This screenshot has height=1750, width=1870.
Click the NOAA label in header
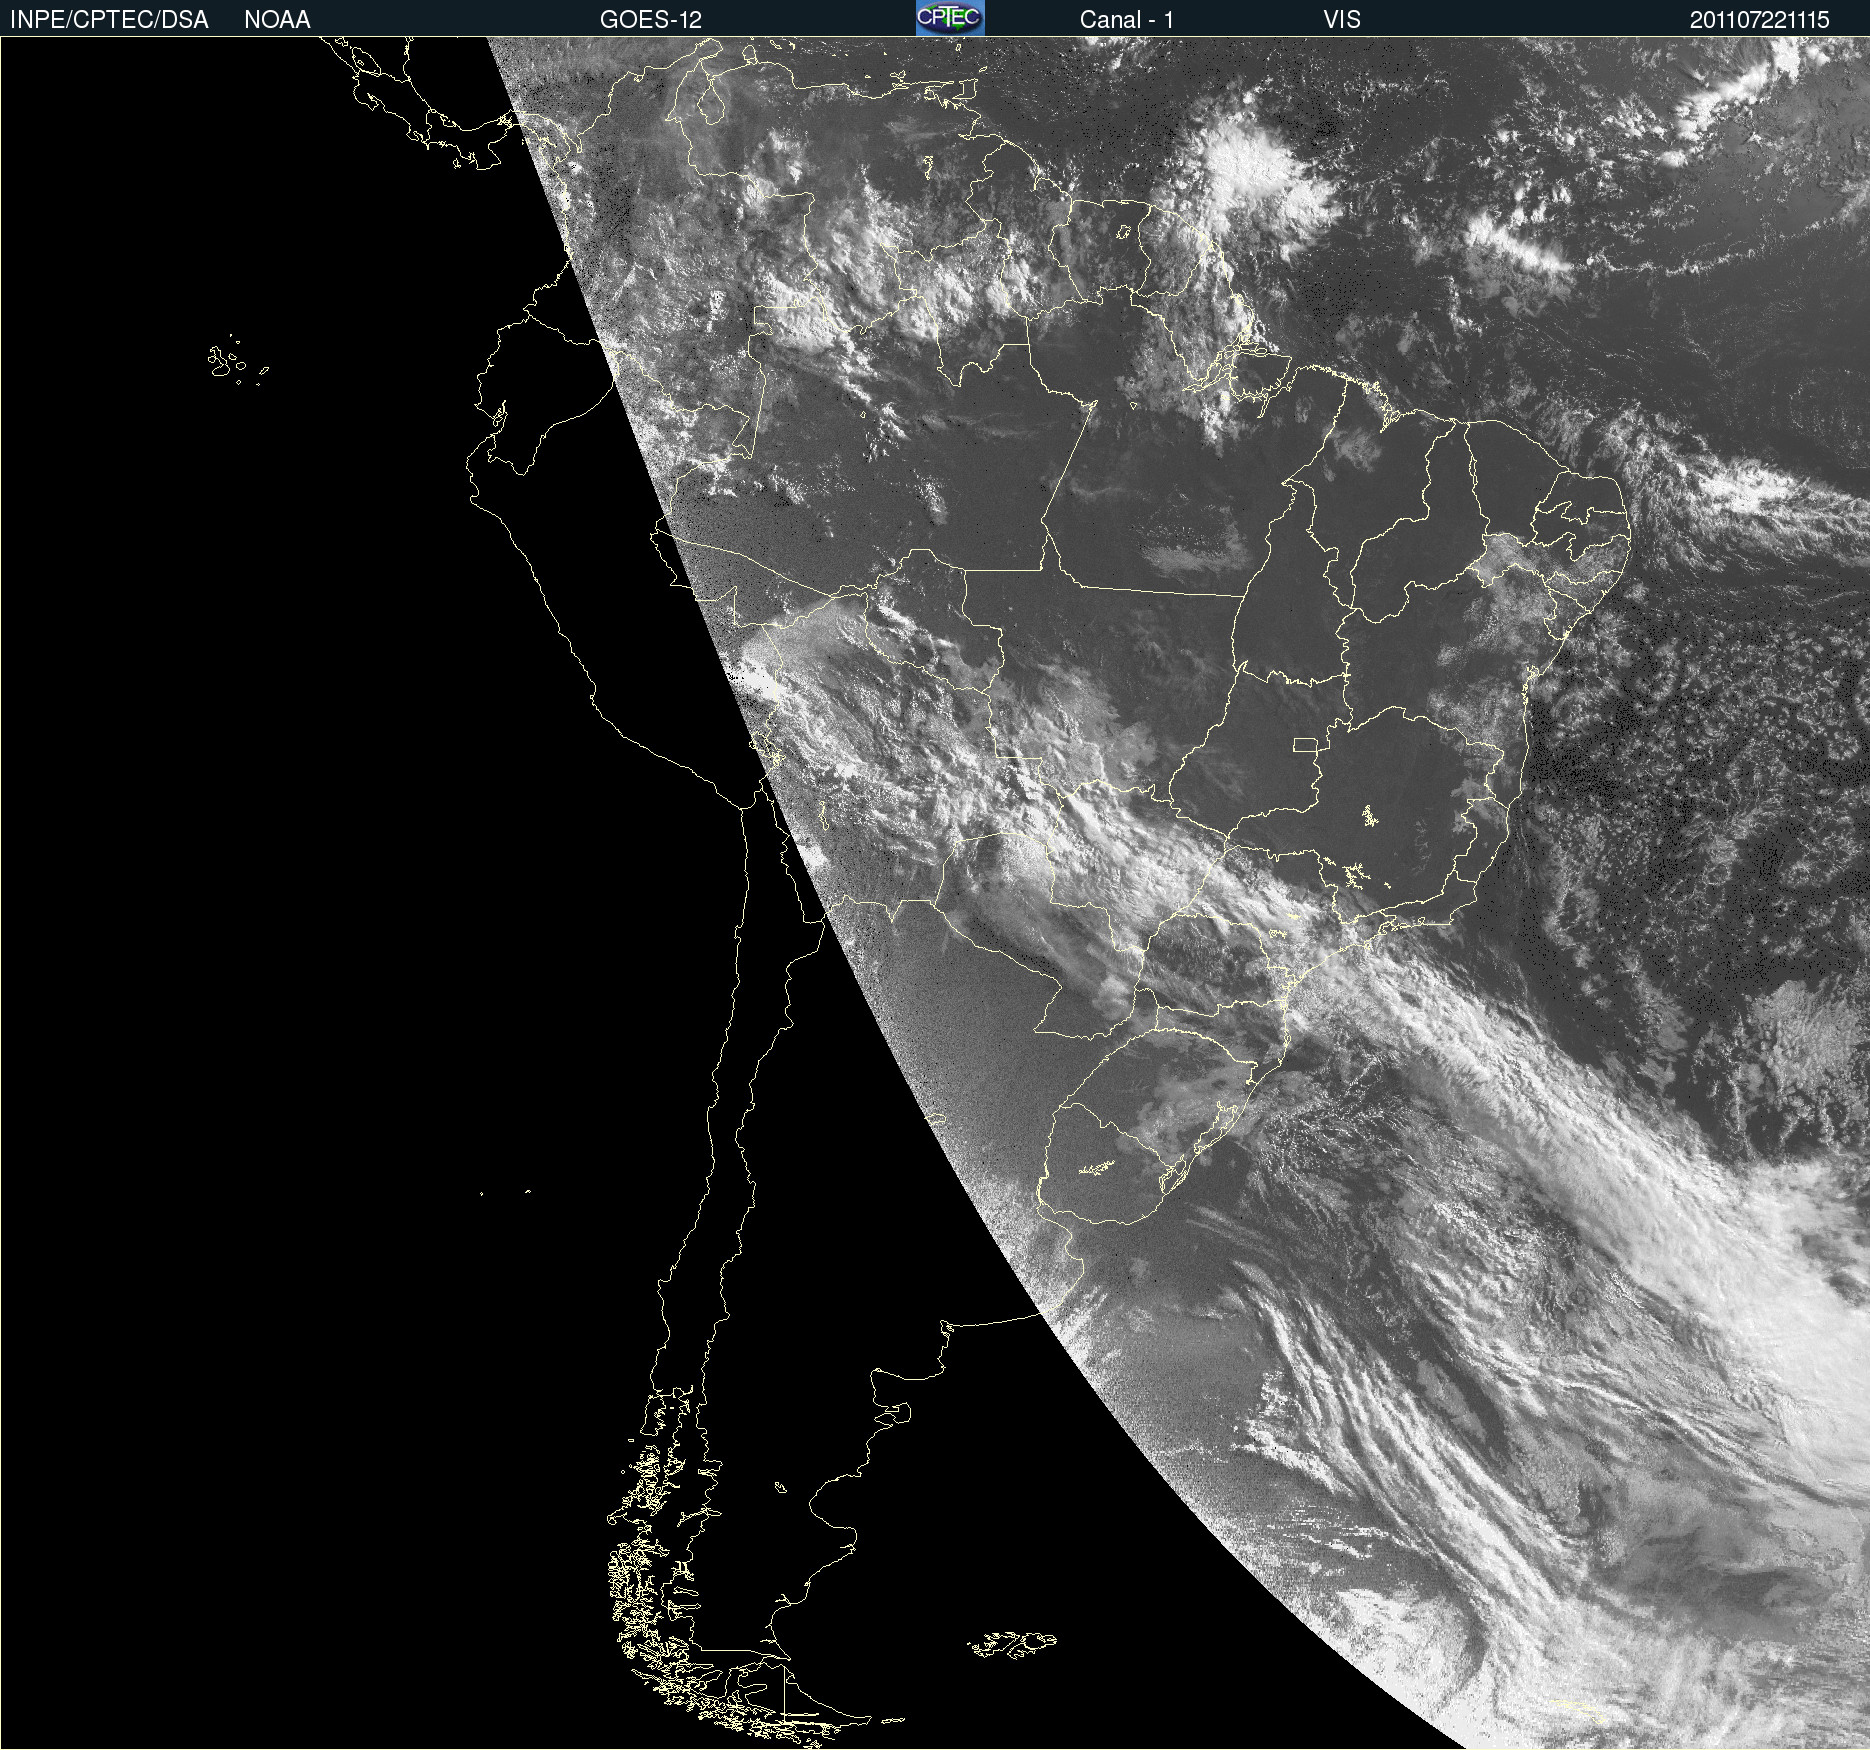tap(277, 20)
